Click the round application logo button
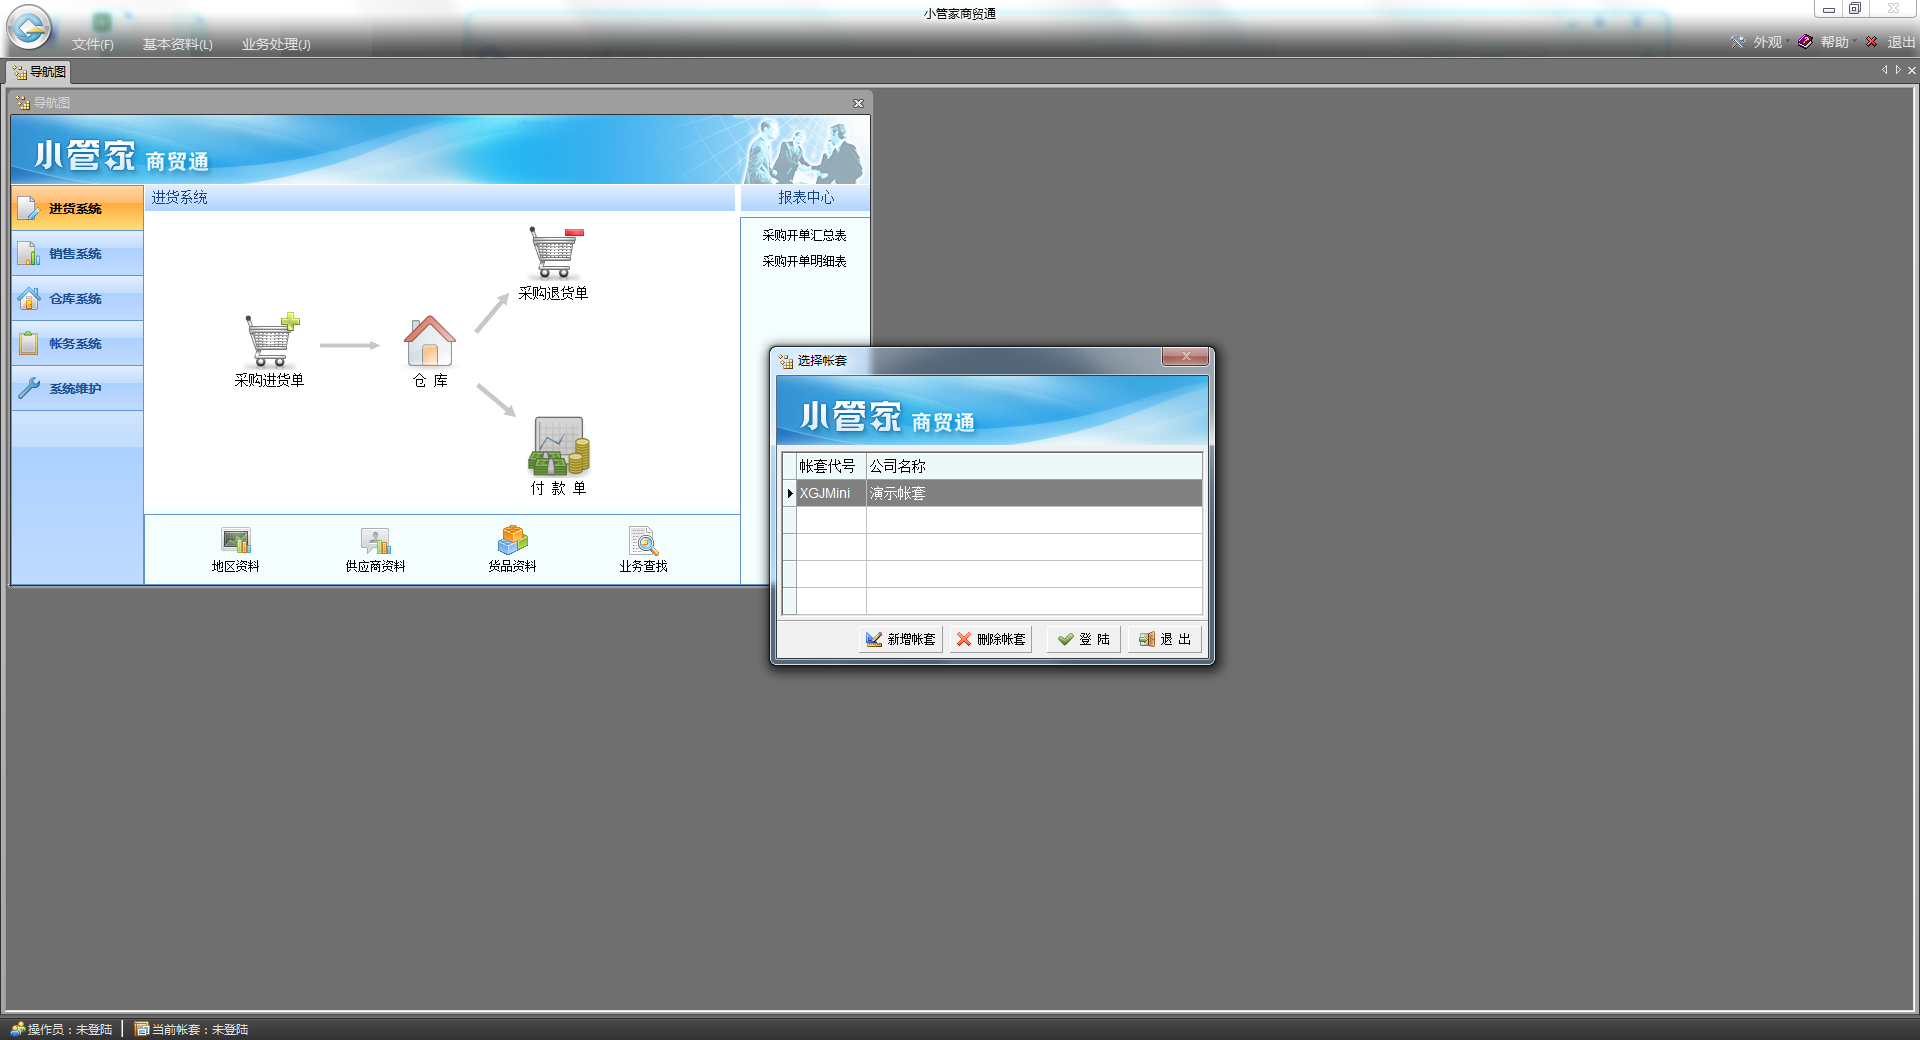Image resolution: width=1920 pixels, height=1040 pixels. [29, 27]
